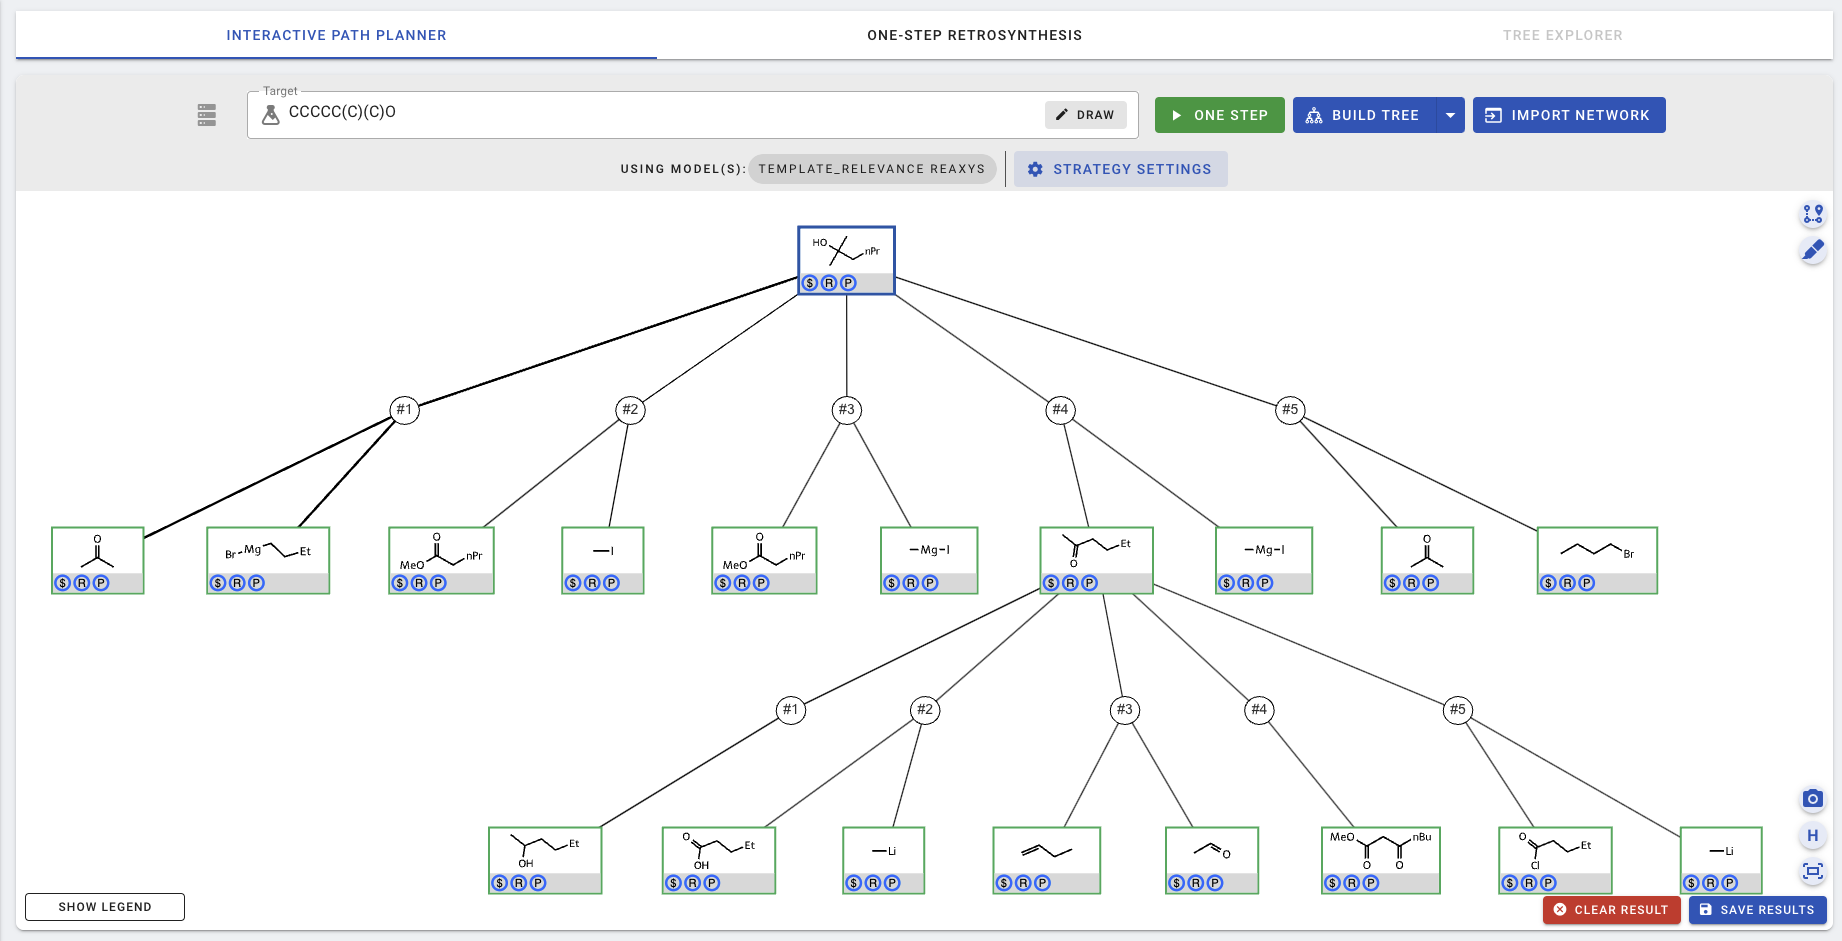Click the $ icon on the butyl bromide node
Screen dimensions: 1842x941
pyautogui.click(x=1548, y=583)
